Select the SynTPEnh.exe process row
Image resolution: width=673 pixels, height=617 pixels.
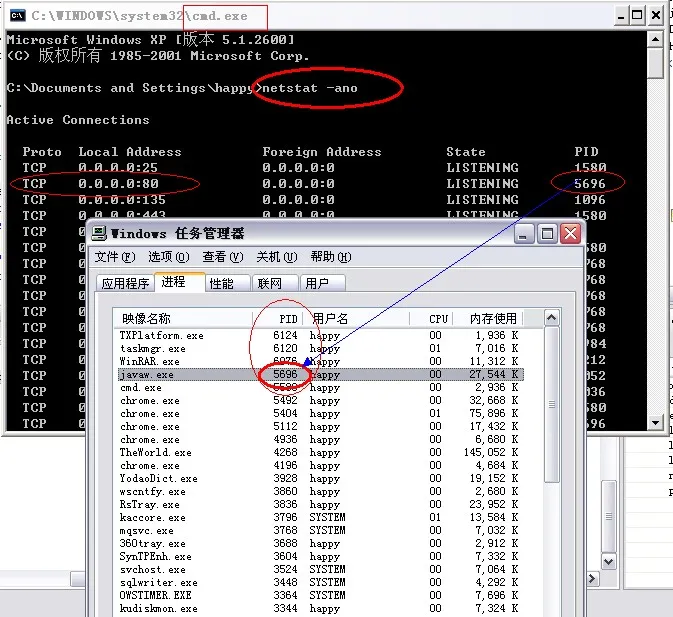click(321, 557)
